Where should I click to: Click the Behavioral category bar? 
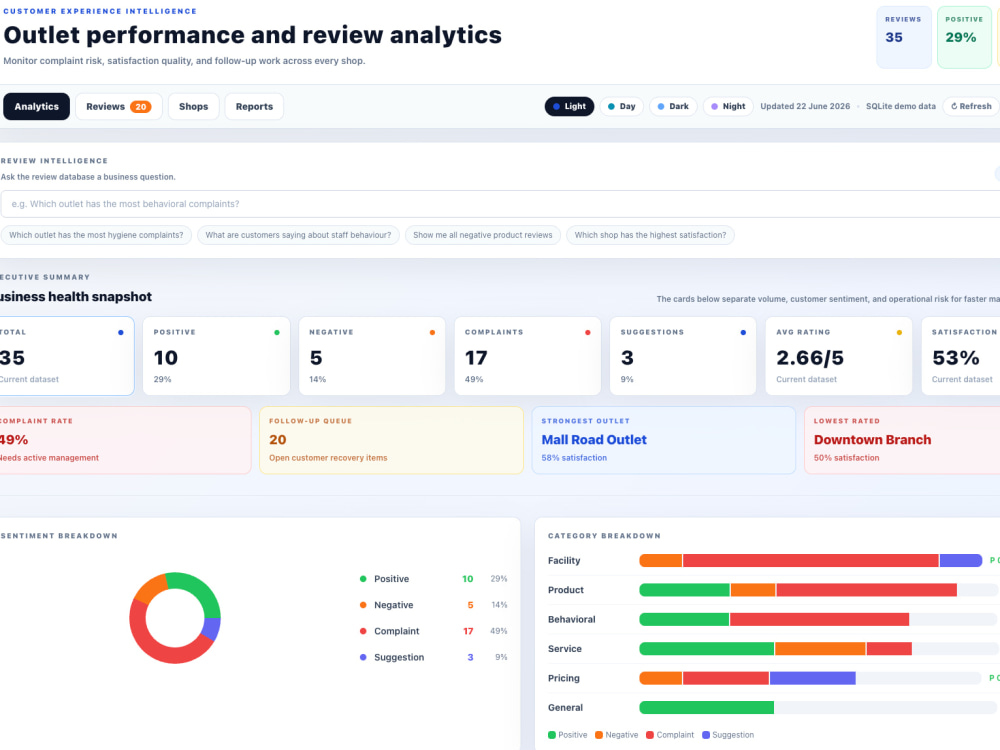click(x=818, y=619)
